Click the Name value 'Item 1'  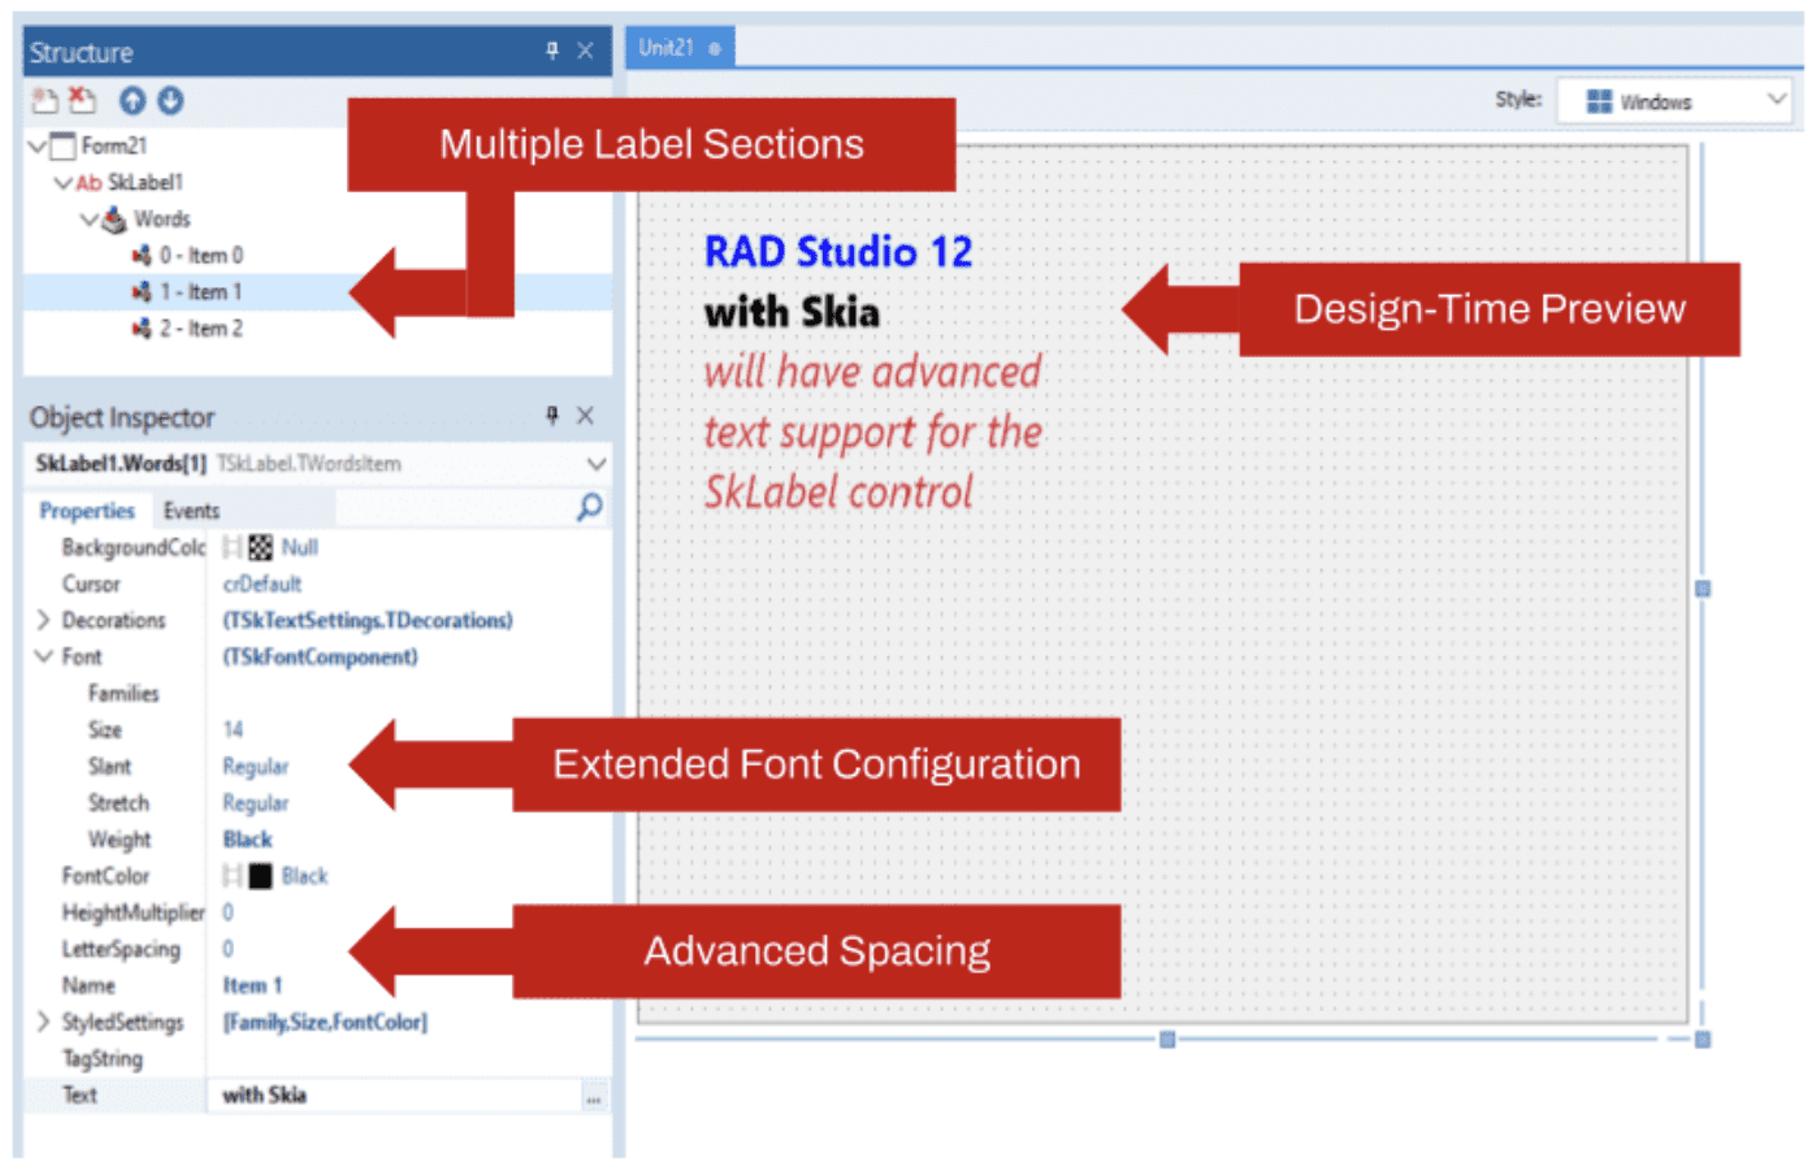(252, 986)
